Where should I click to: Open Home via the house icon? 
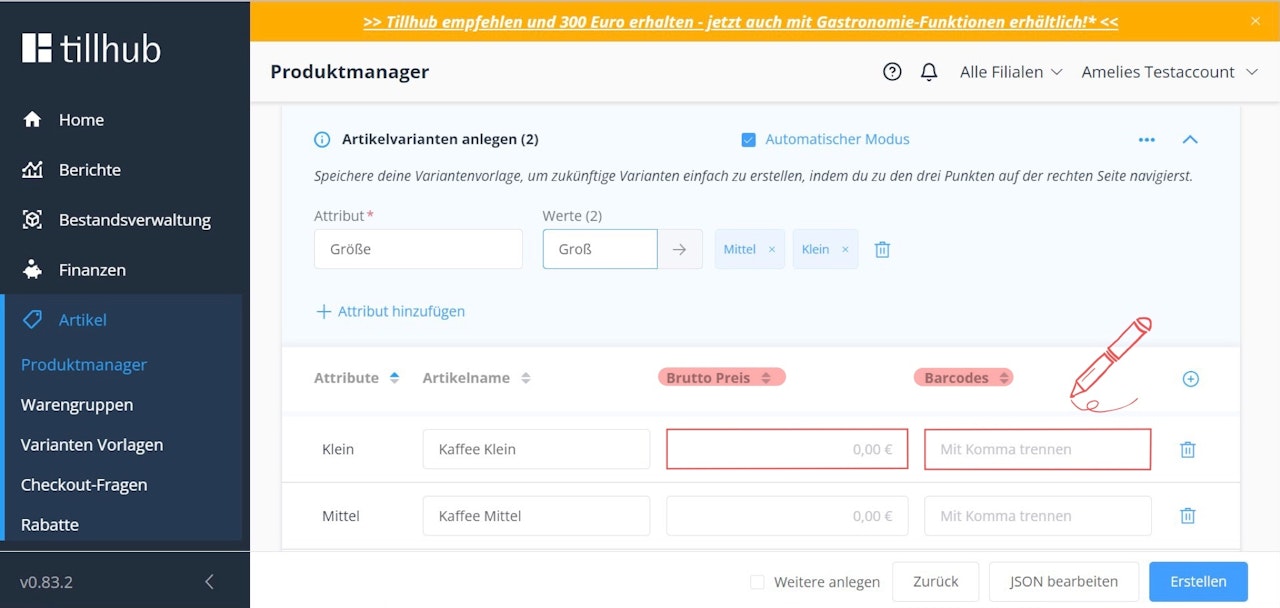(35, 119)
